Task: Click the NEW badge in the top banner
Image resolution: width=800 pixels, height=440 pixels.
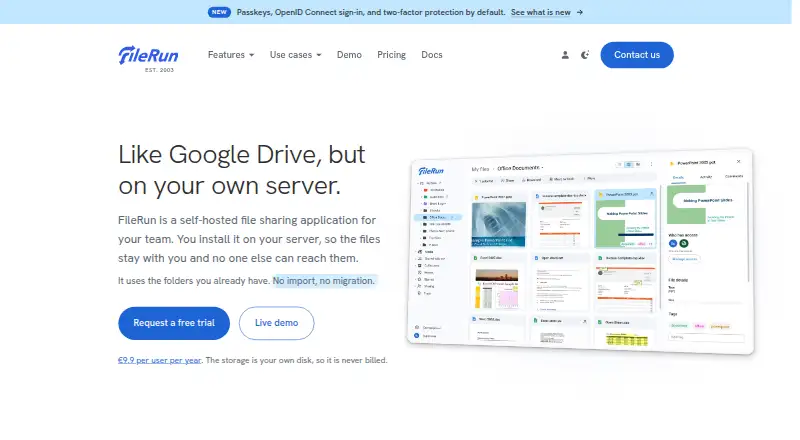Action: 219,12
